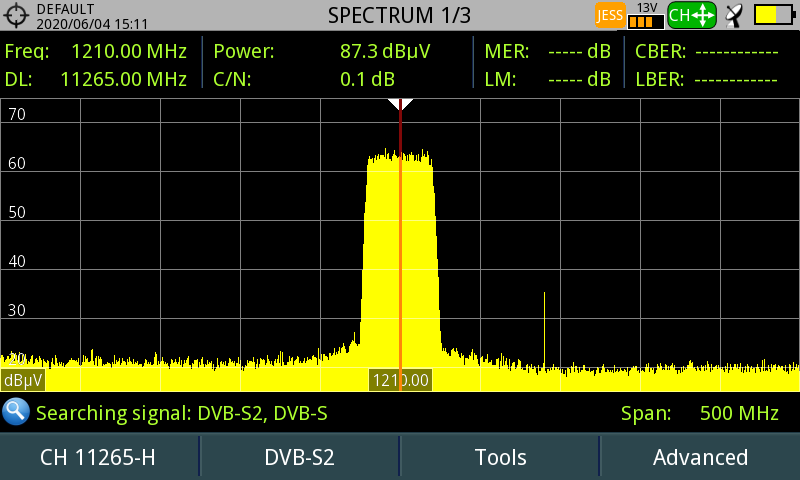Tap the CBER measurement field
This screenshot has width=800, height=480.
[x=707, y=52]
